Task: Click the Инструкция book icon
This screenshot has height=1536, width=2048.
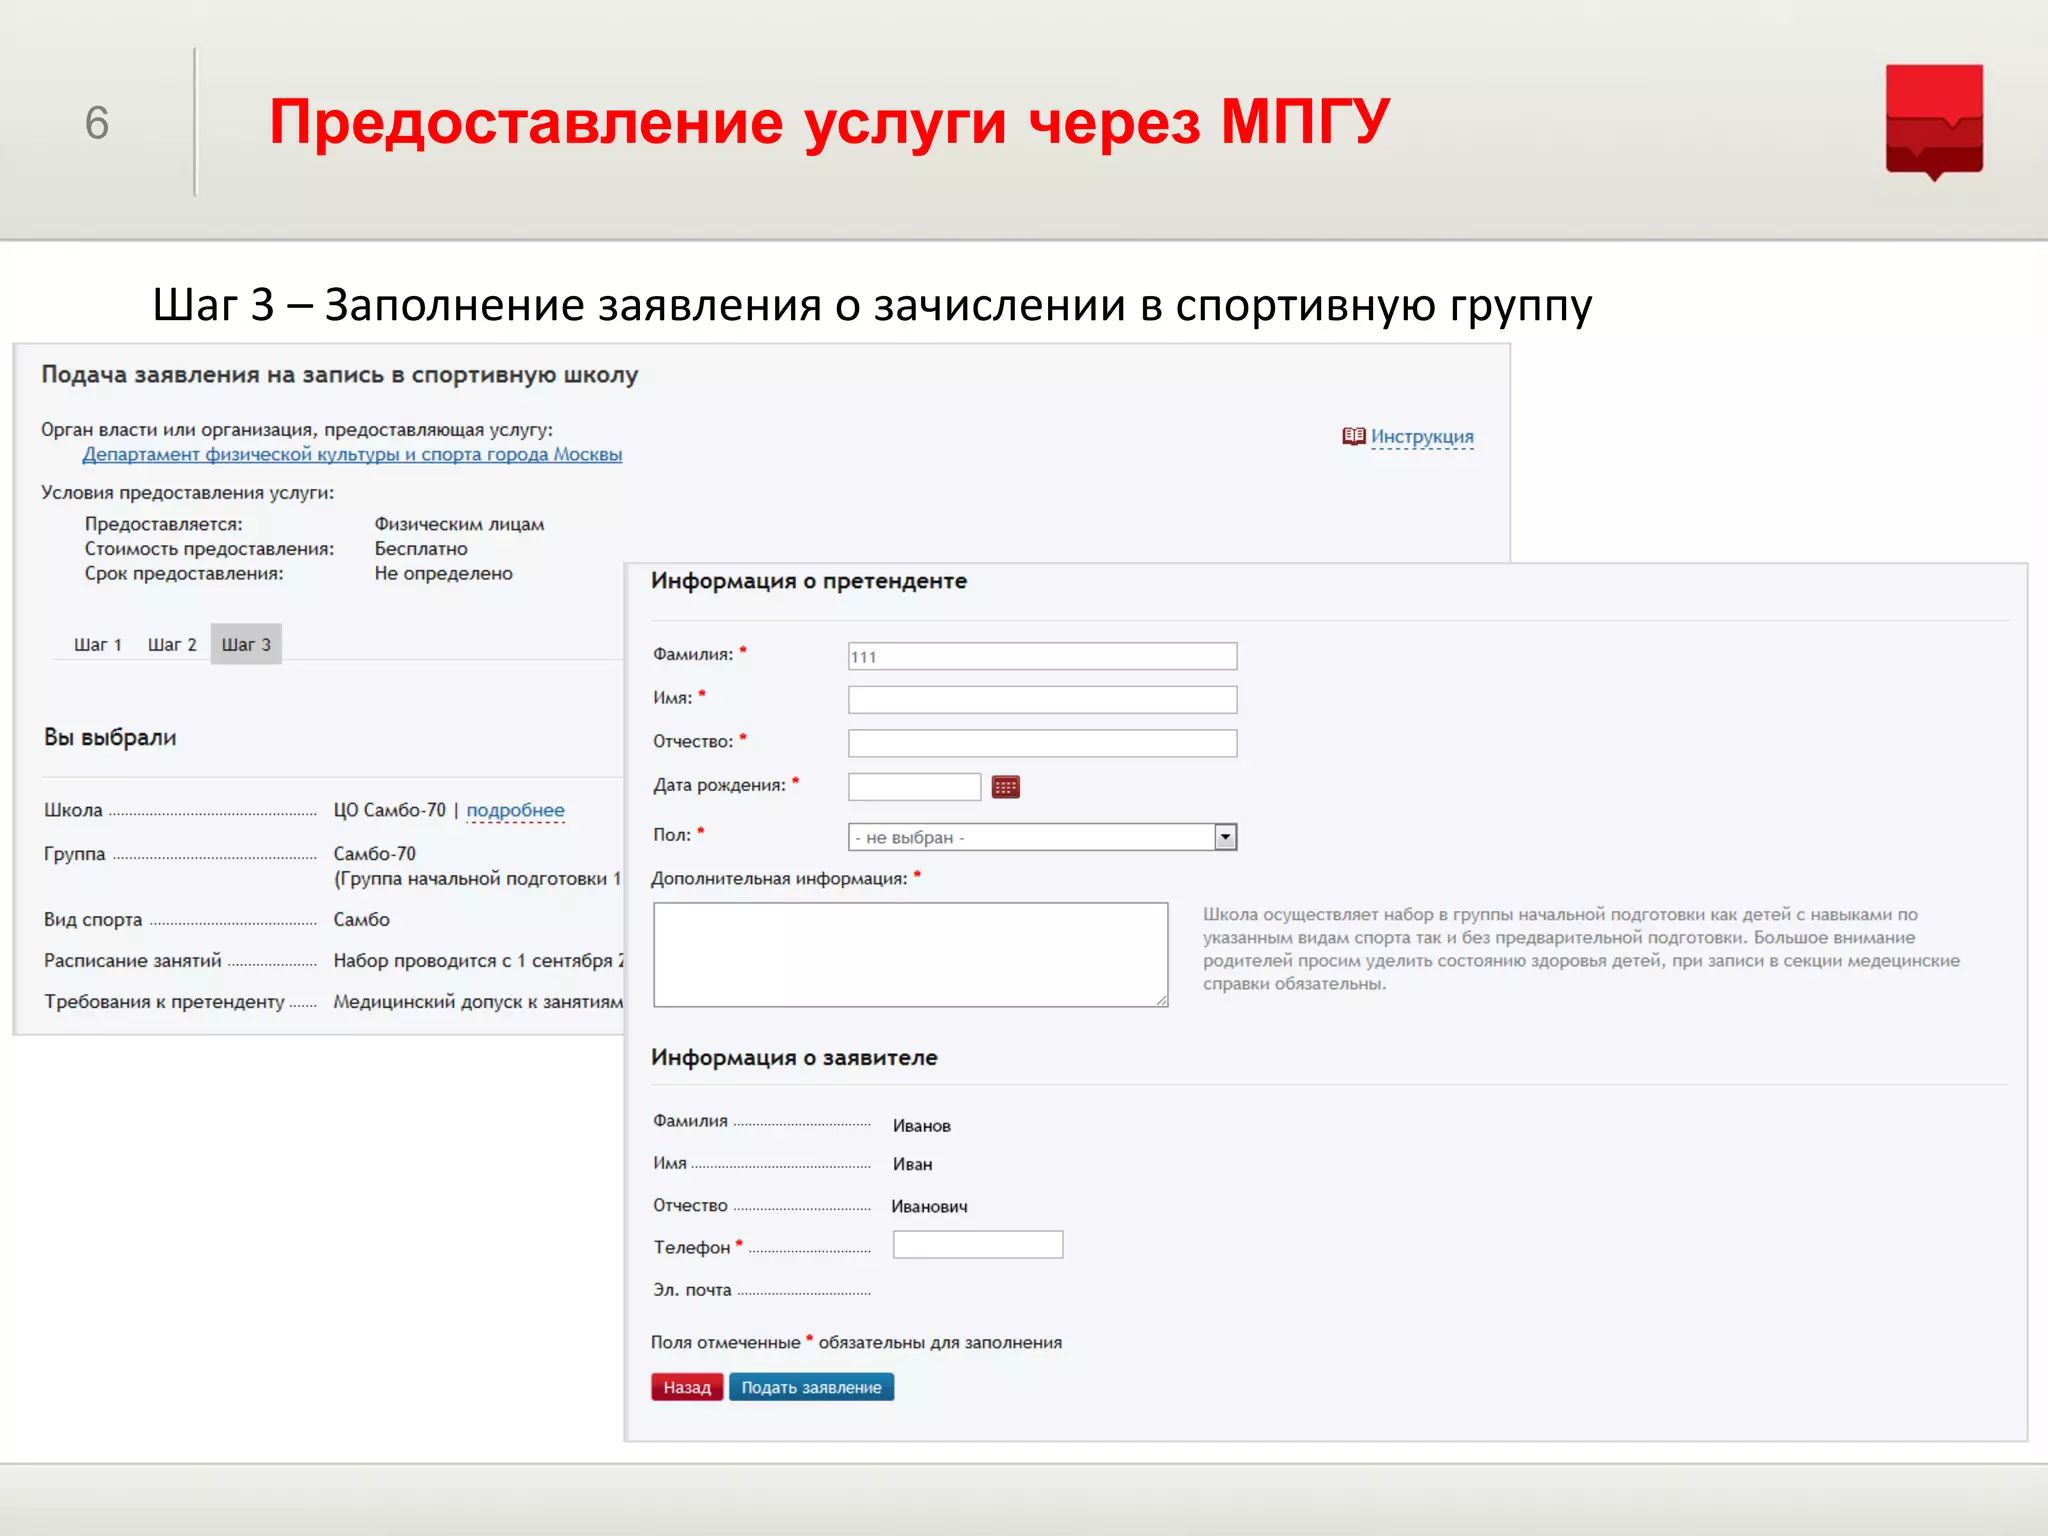Action: click(1353, 436)
